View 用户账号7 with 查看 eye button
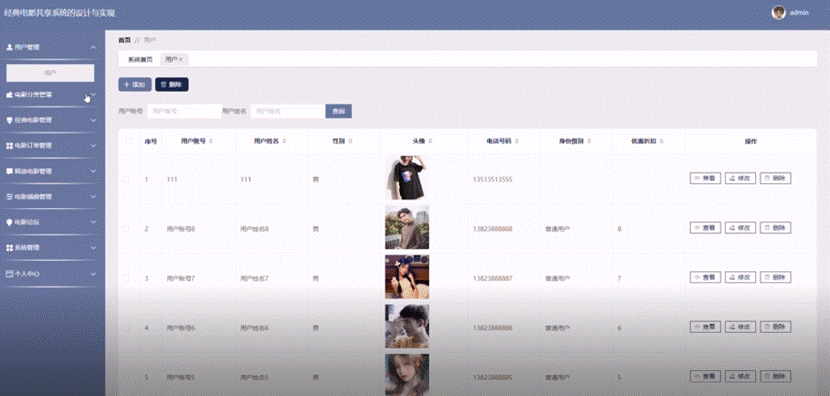This screenshot has height=396, width=830. pyautogui.click(x=705, y=277)
